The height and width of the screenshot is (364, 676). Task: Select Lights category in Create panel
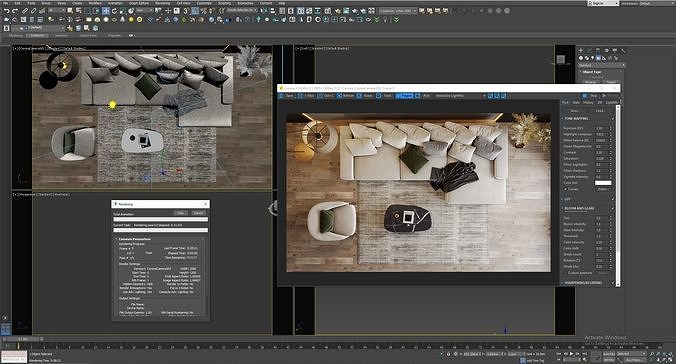coord(592,58)
